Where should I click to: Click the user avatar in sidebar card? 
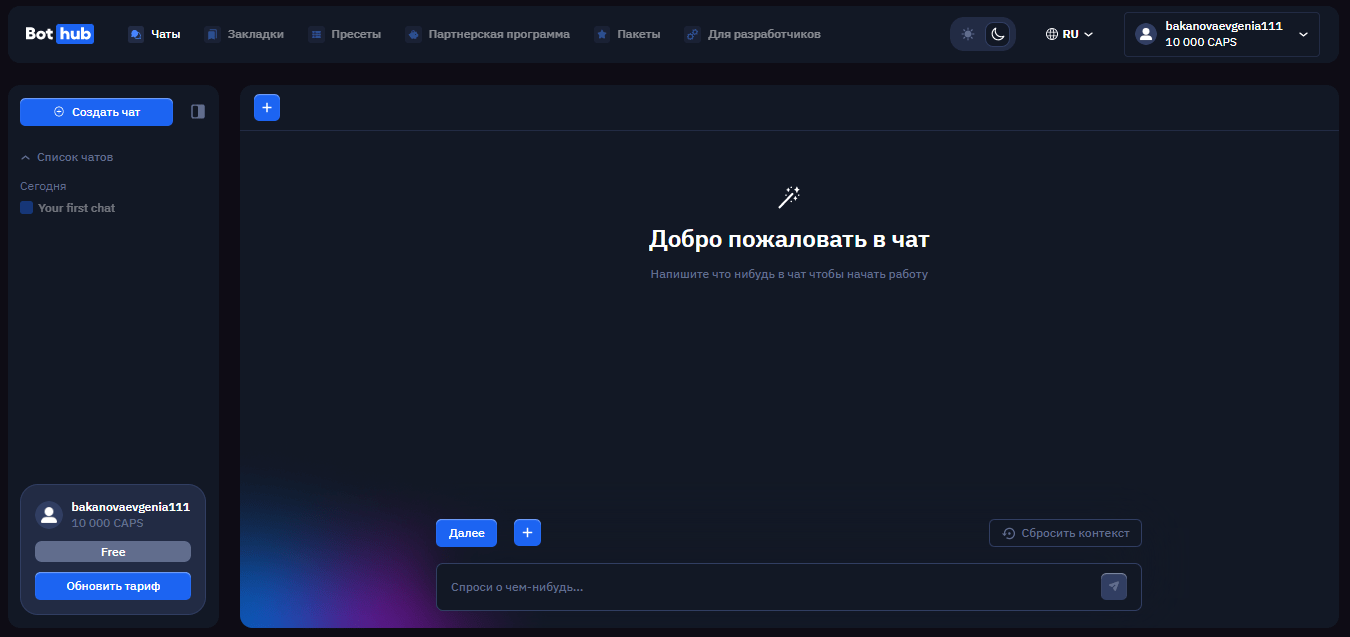pyautogui.click(x=49, y=514)
